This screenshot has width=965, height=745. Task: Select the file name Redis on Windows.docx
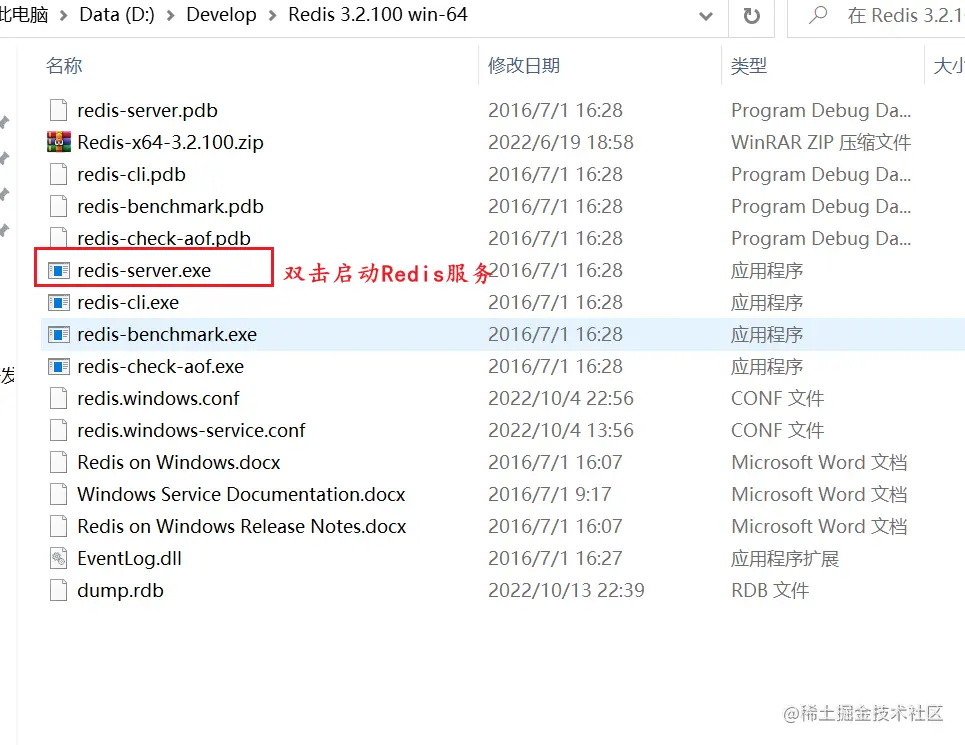coord(179,463)
